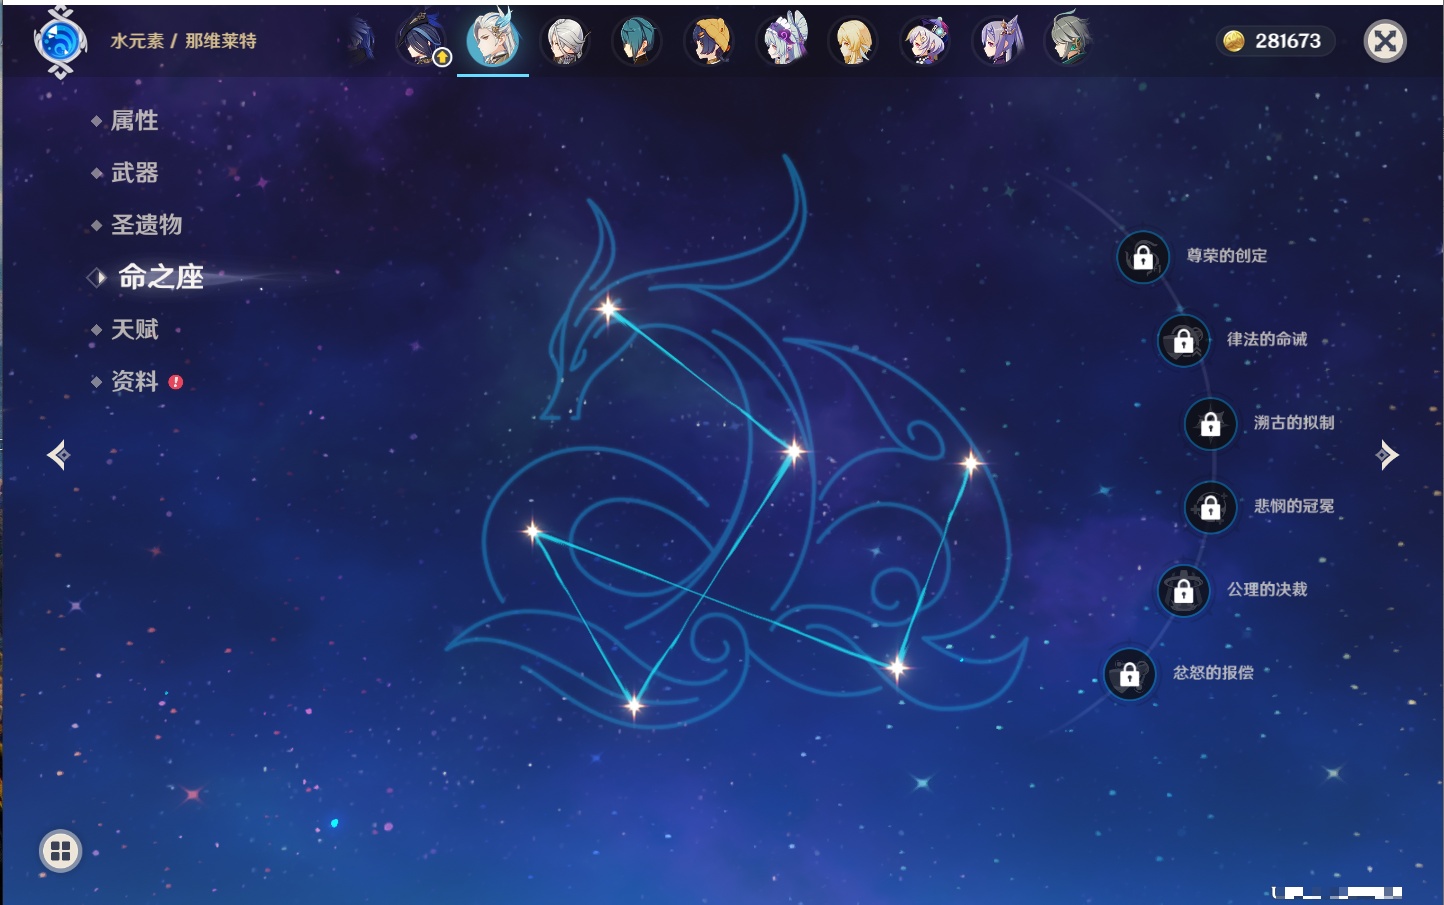Image resolution: width=1444 pixels, height=905 pixels.
Task: Select locked constellation 忿怒的报偿
Action: pyautogui.click(x=1129, y=675)
